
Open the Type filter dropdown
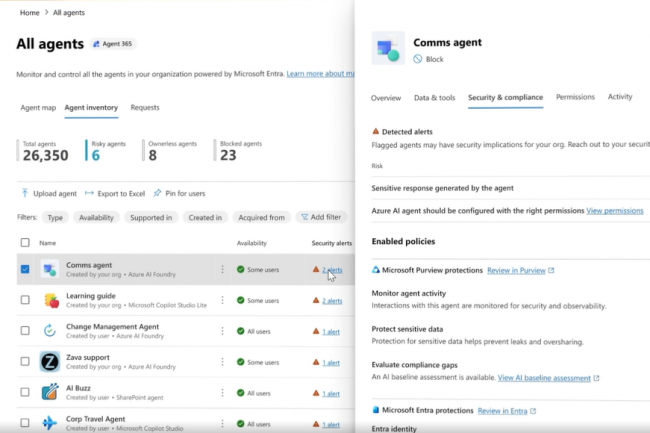[54, 217]
